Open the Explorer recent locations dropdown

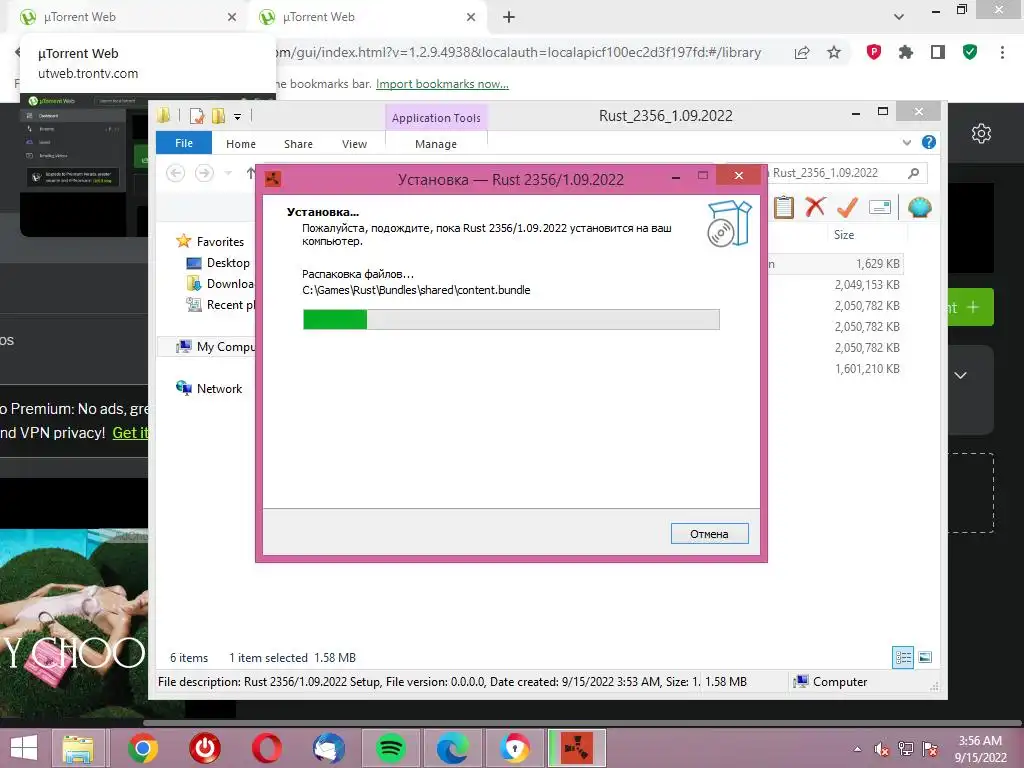tap(228, 173)
